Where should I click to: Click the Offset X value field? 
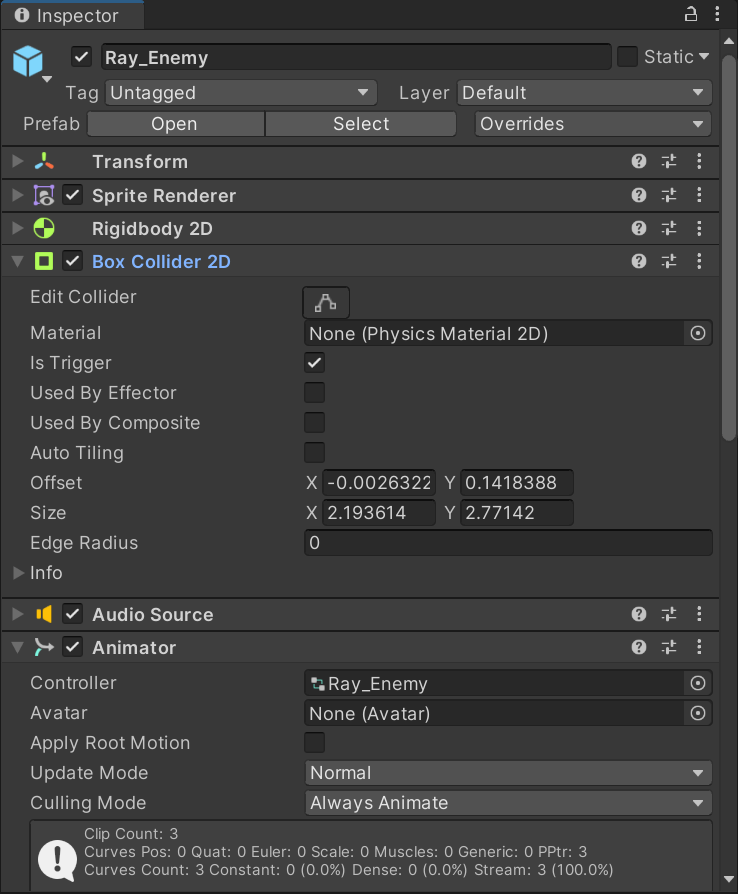click(379, 483)
